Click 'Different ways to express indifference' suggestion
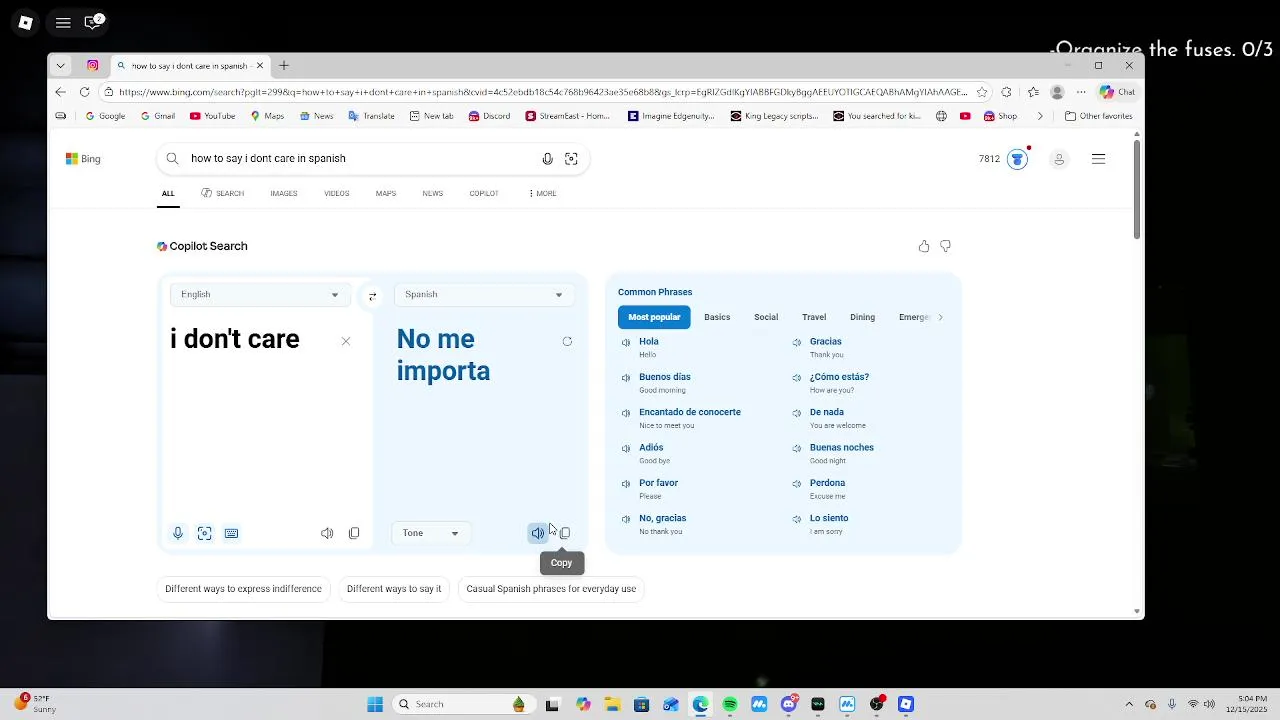This screenshot has width=1280, height=720. coord(243,589)
